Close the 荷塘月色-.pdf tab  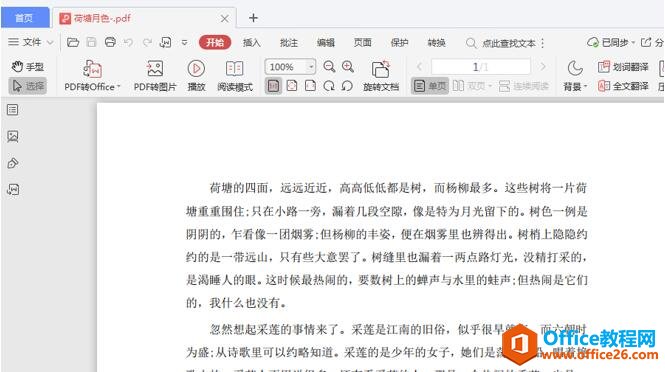pos(224,19)
